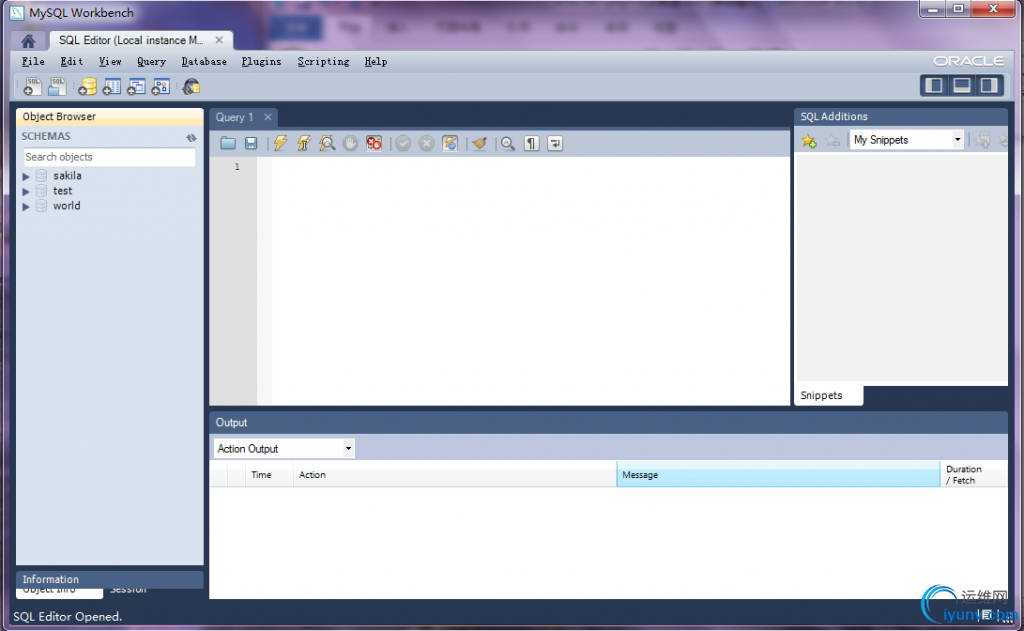
Task: Create a new table from toolbar
Action: point(112,86)
